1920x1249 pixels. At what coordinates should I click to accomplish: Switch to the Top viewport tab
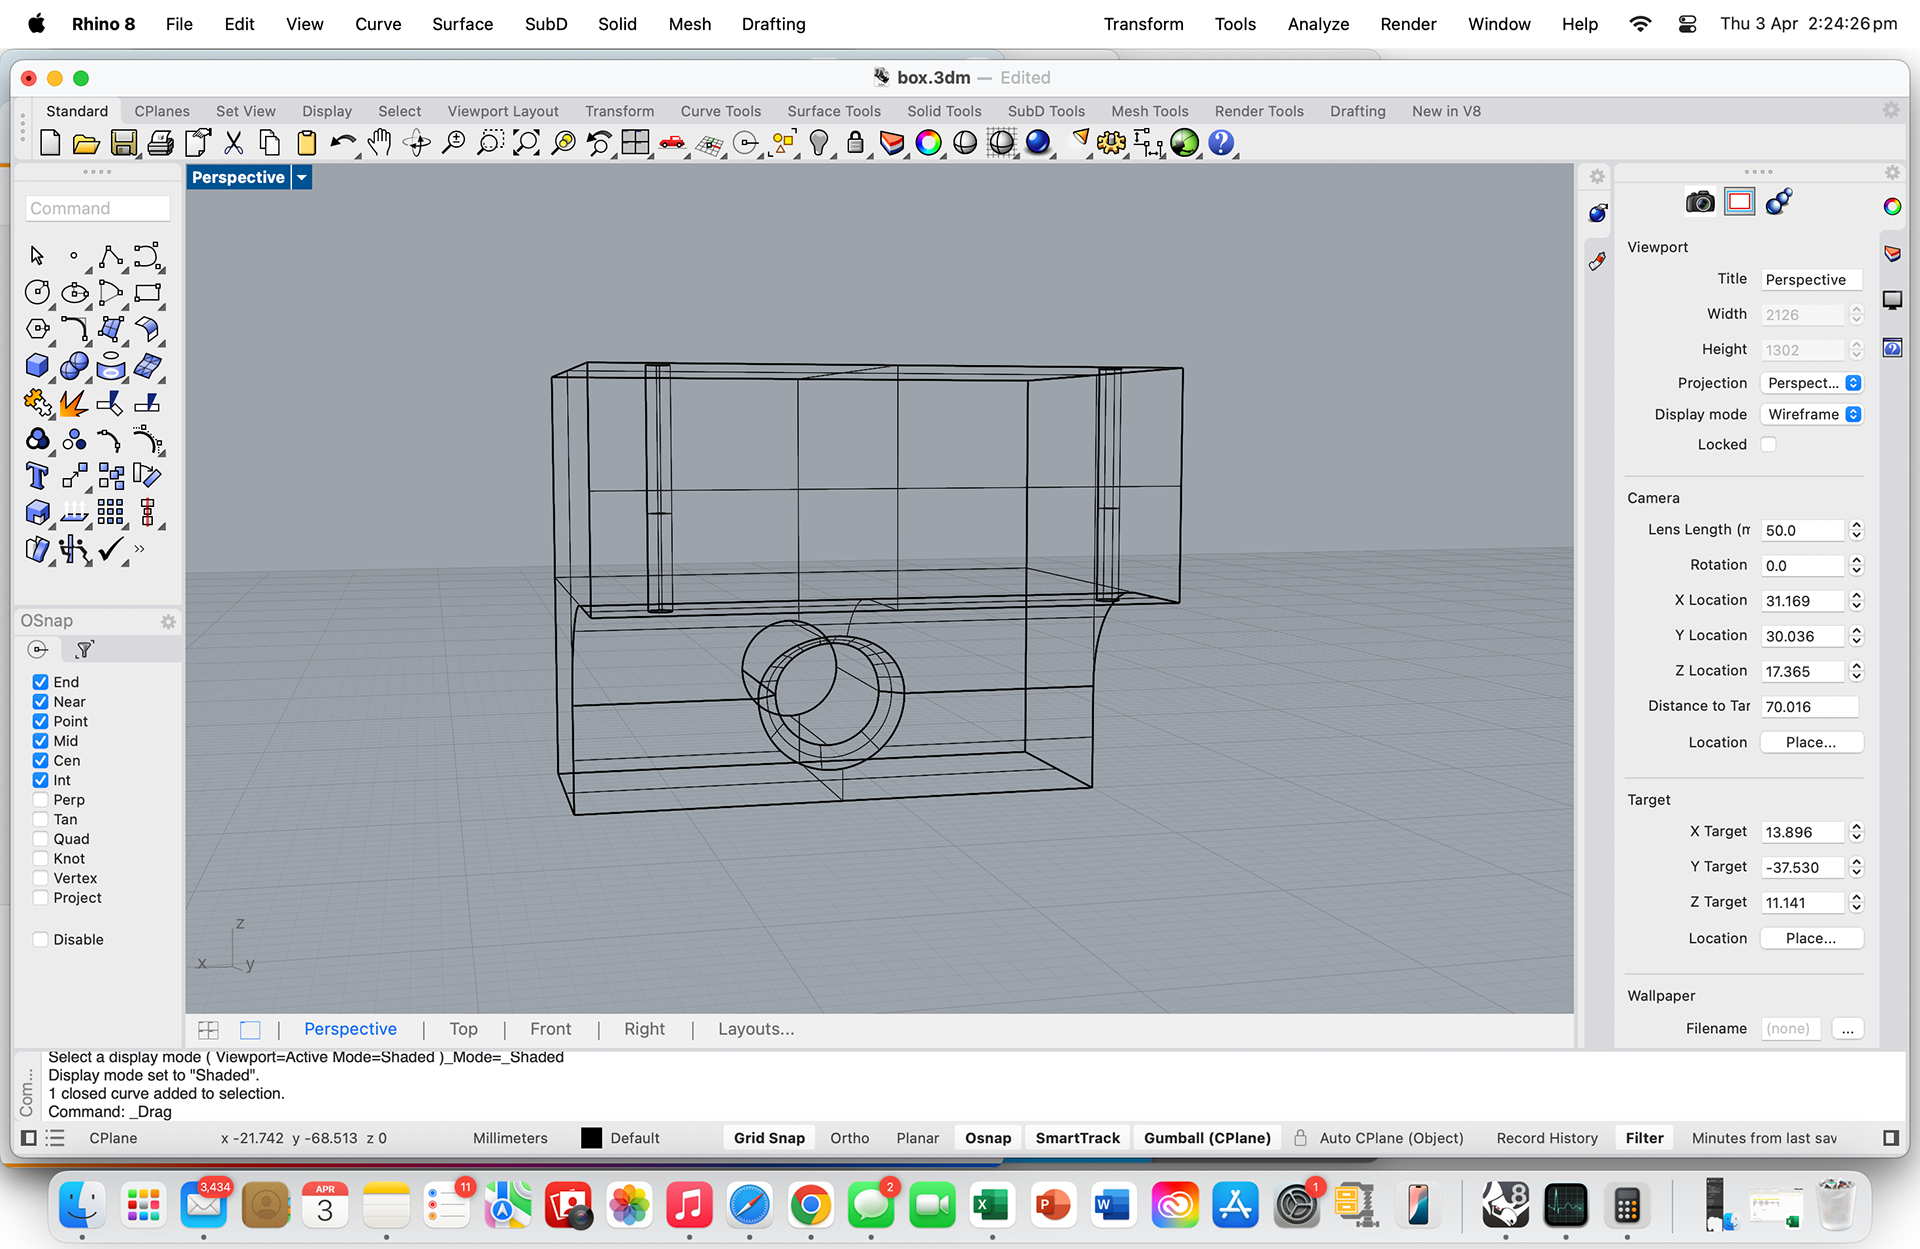click(x=463, y=1029)
